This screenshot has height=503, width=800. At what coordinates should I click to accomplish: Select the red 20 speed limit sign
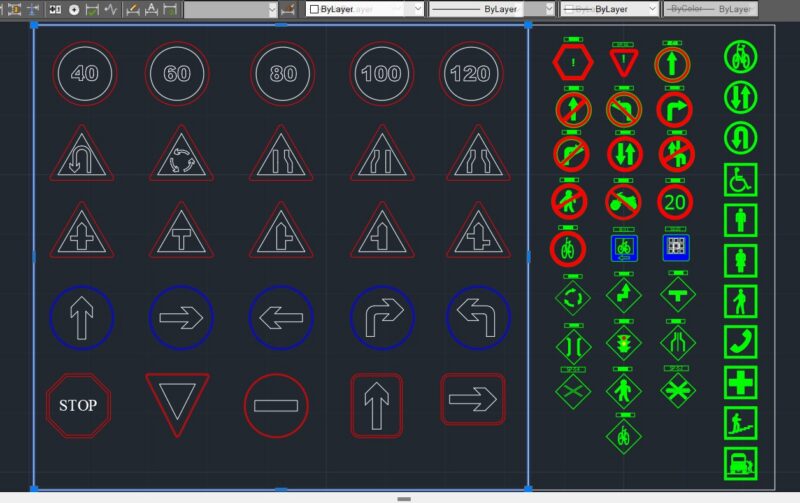click(x=675, y=203)
